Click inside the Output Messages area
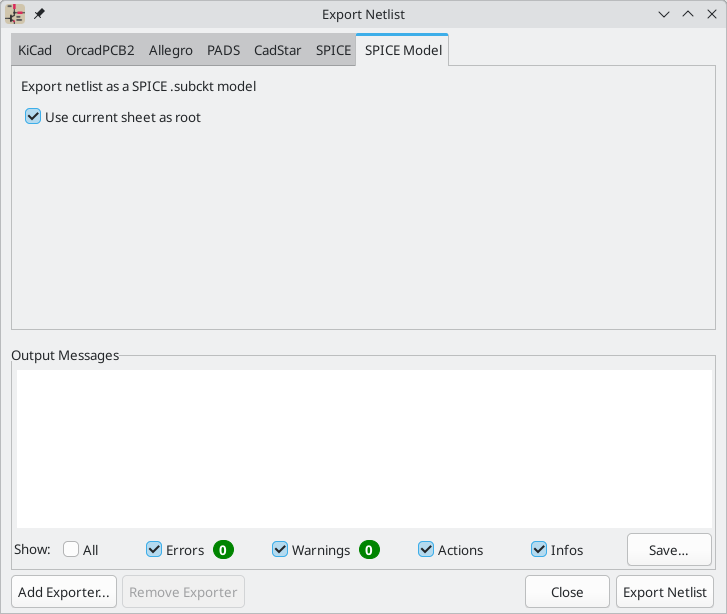This screenshot has height=614, width=727. tap(363, 448)
